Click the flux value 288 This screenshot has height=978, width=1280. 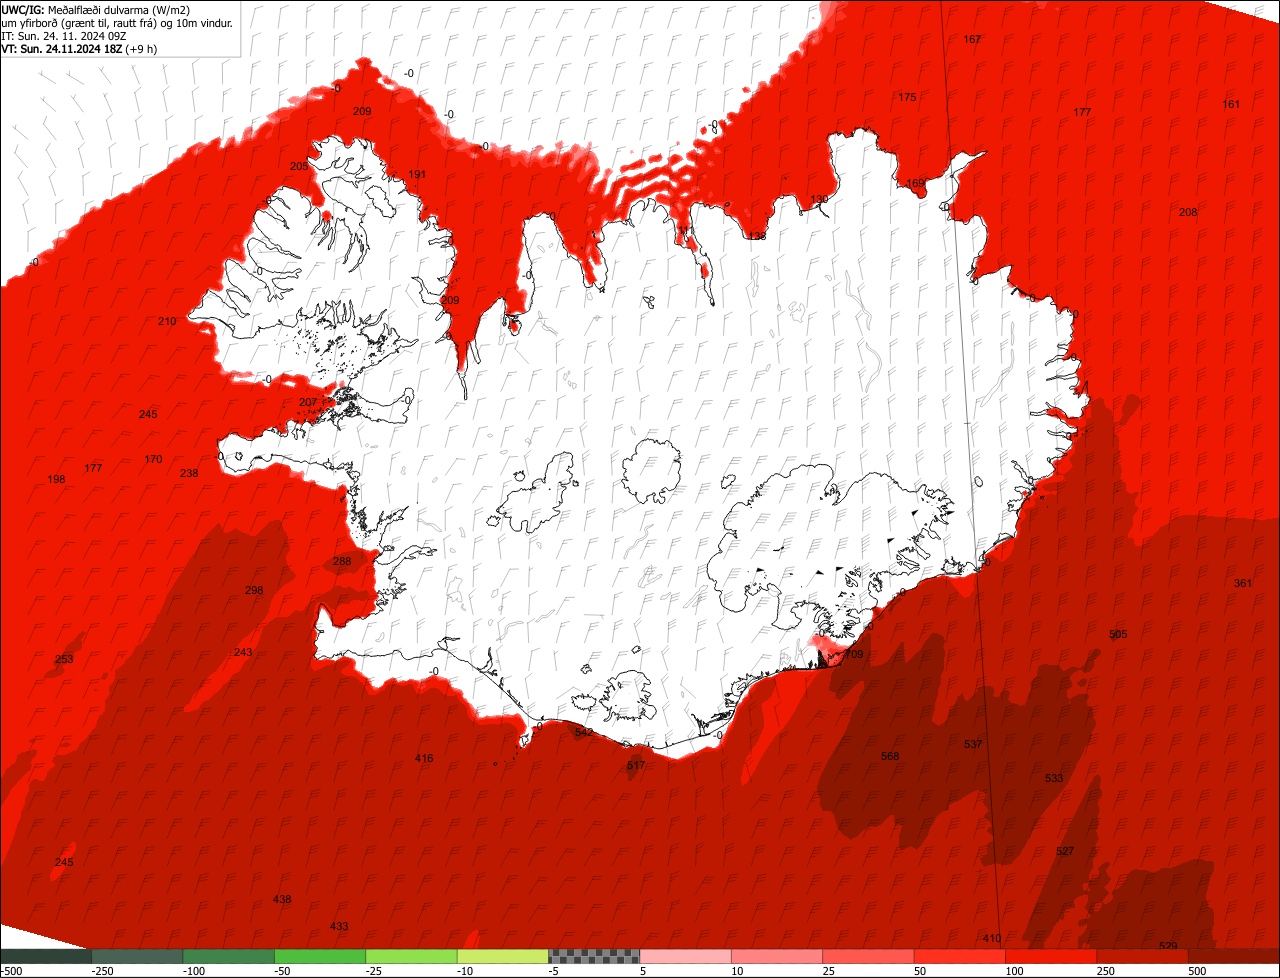click(342, 561)
